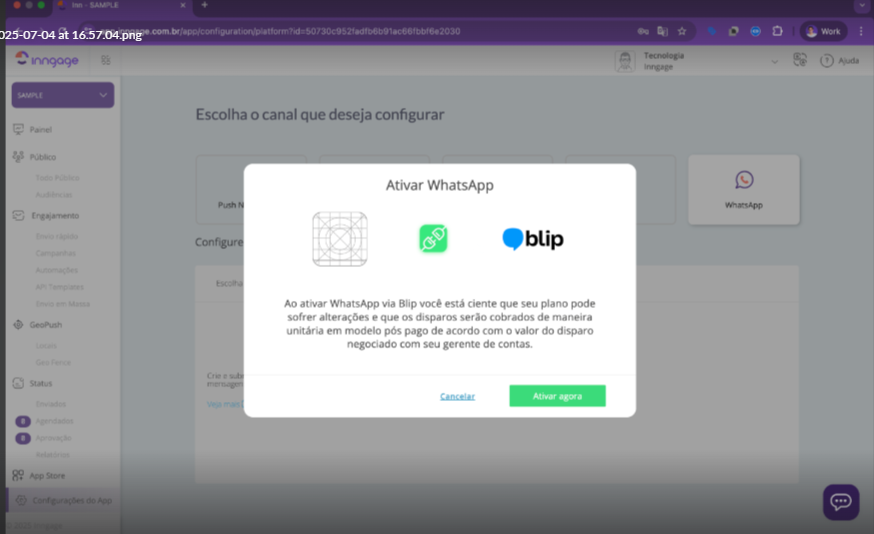Click the Configurações gear icon
Screen dimensions: 874x534
[21, 500]
